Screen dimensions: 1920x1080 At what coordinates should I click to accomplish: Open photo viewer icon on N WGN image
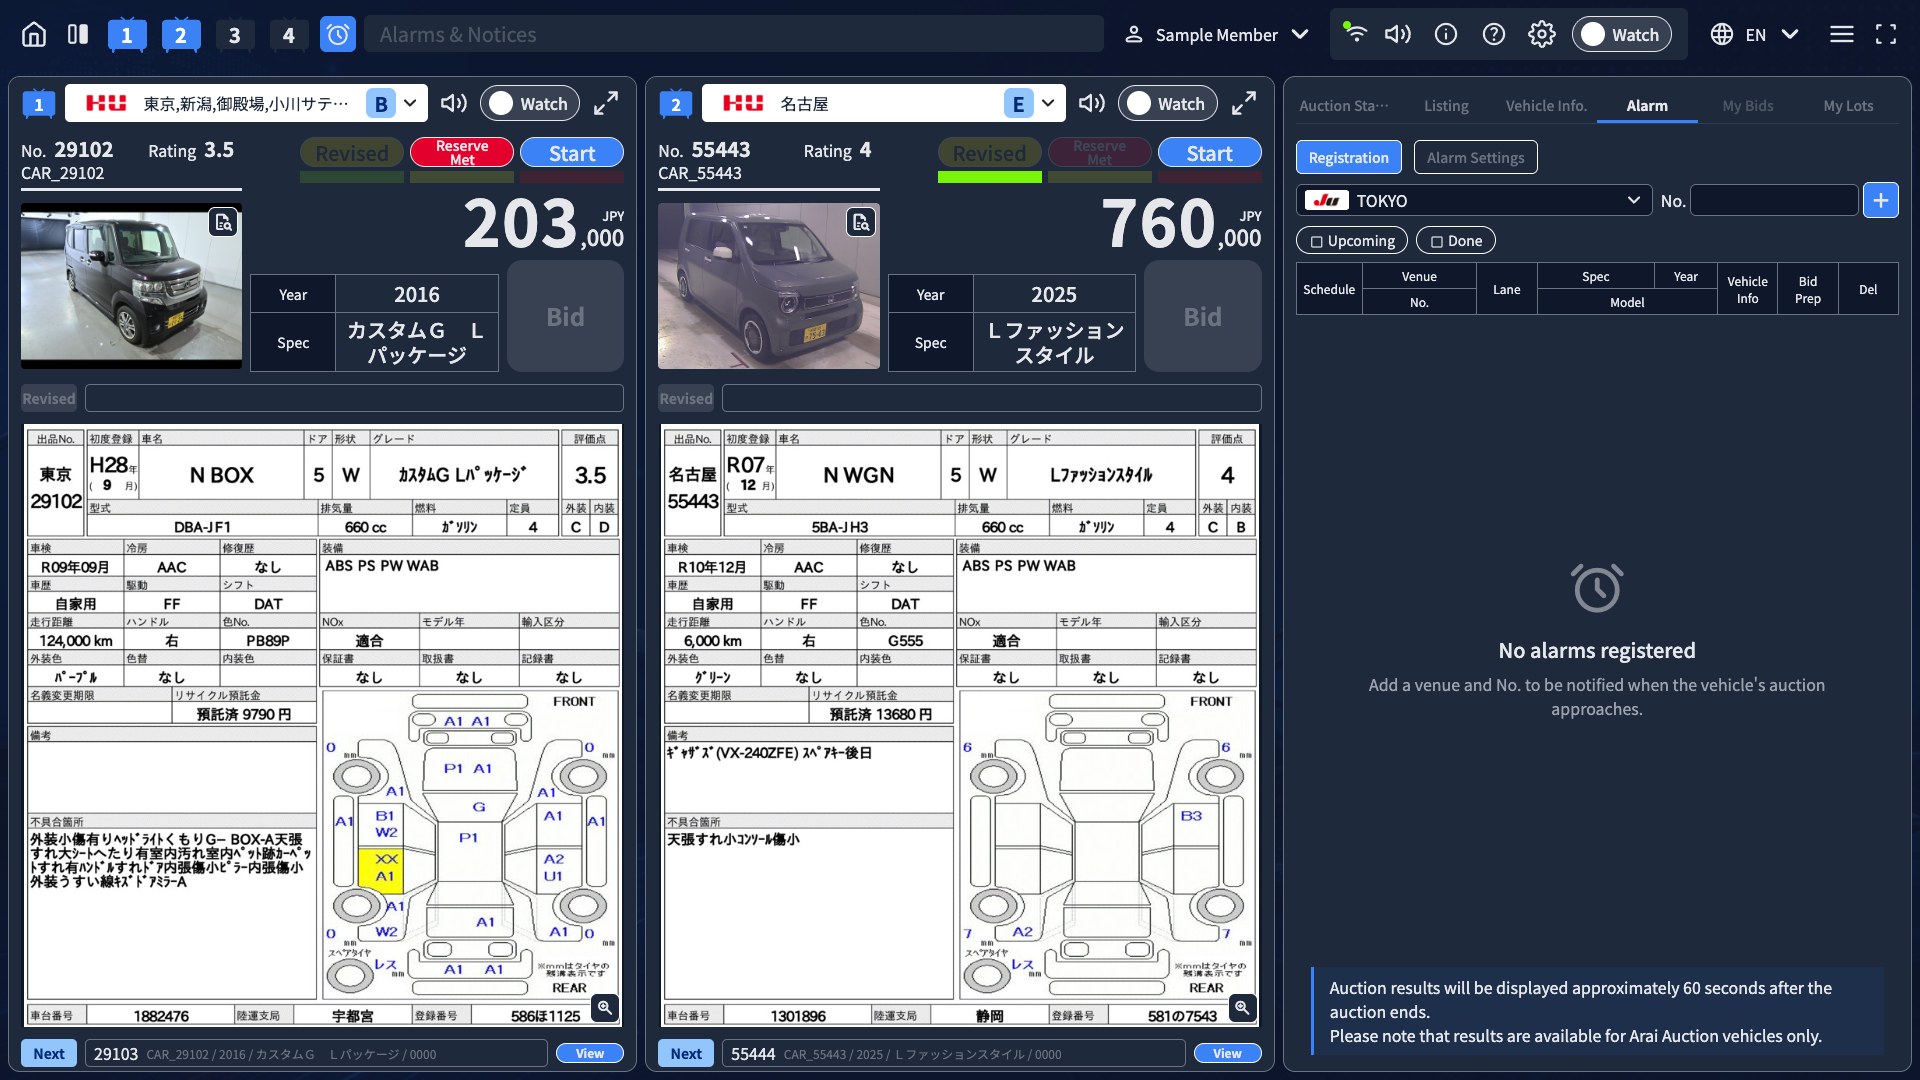[860, 222]
